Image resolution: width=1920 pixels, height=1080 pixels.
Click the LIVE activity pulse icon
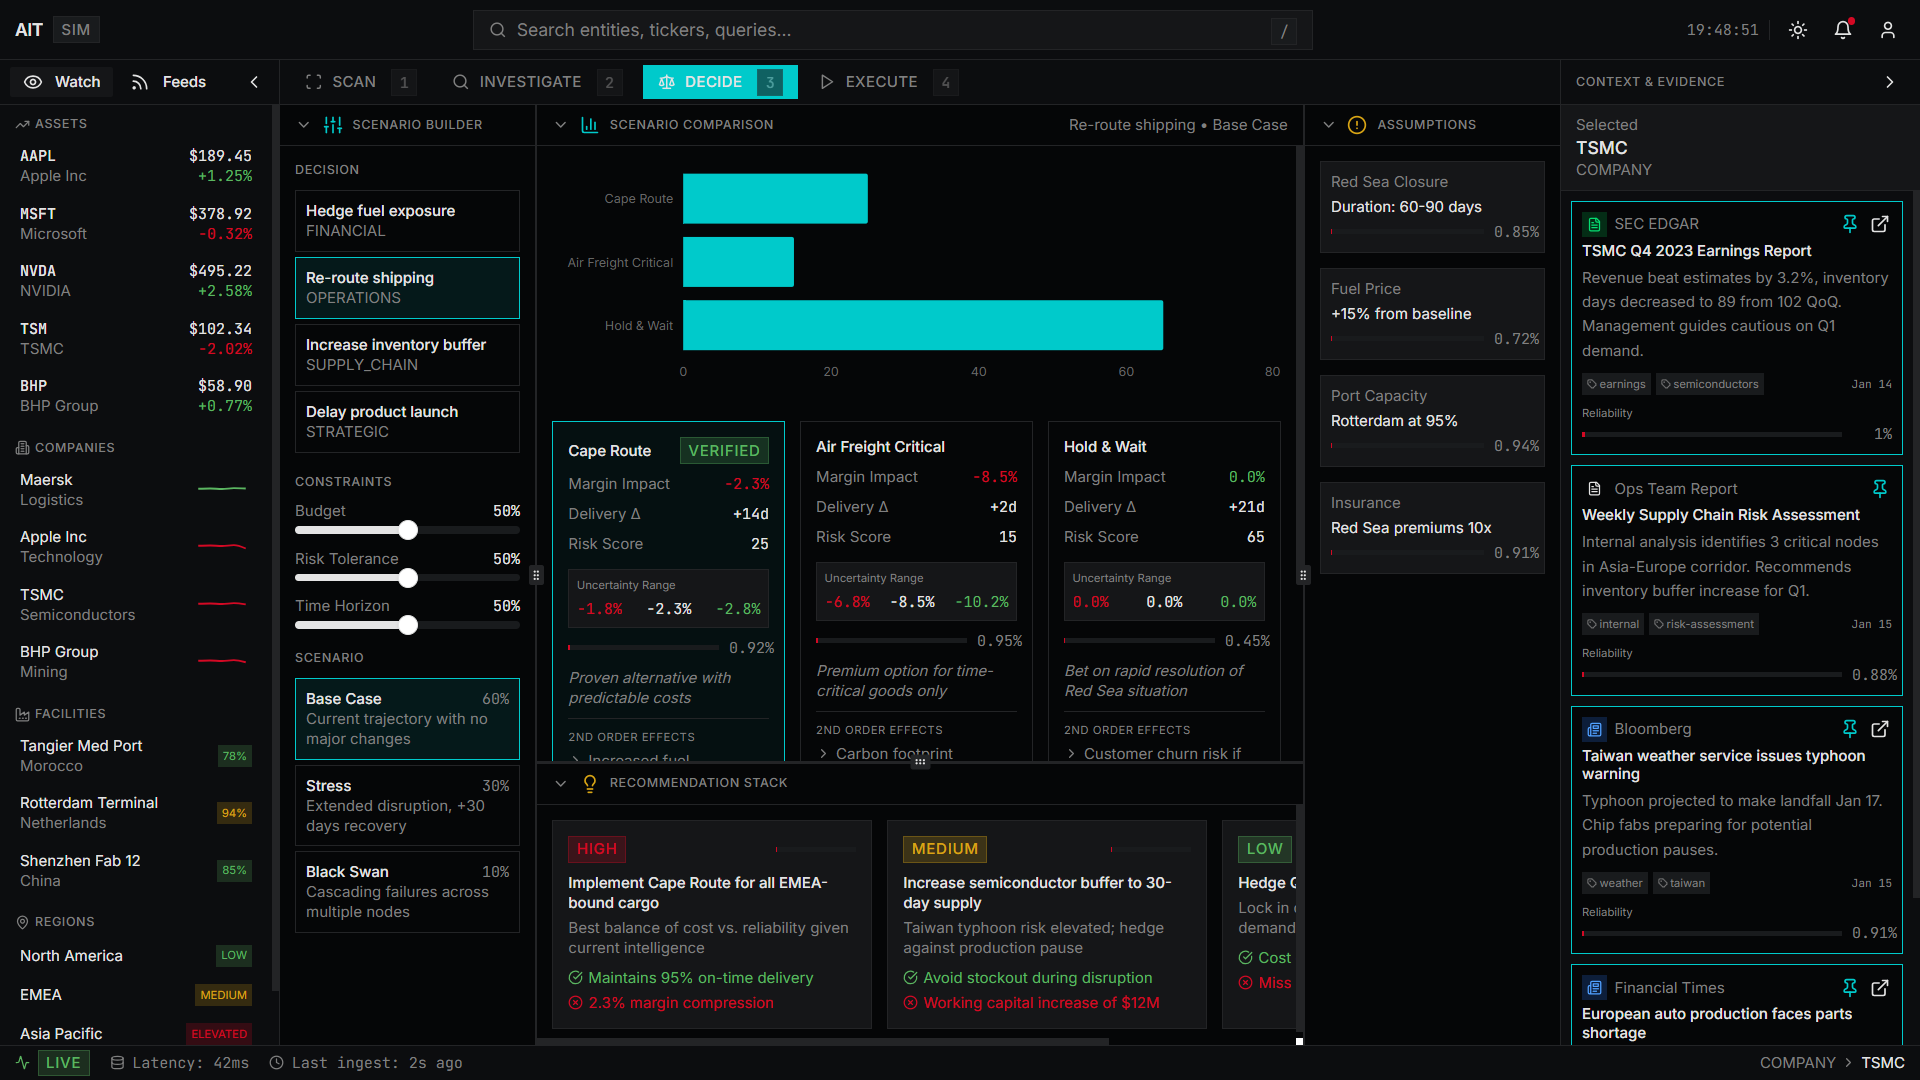(x=22, y=1063)
